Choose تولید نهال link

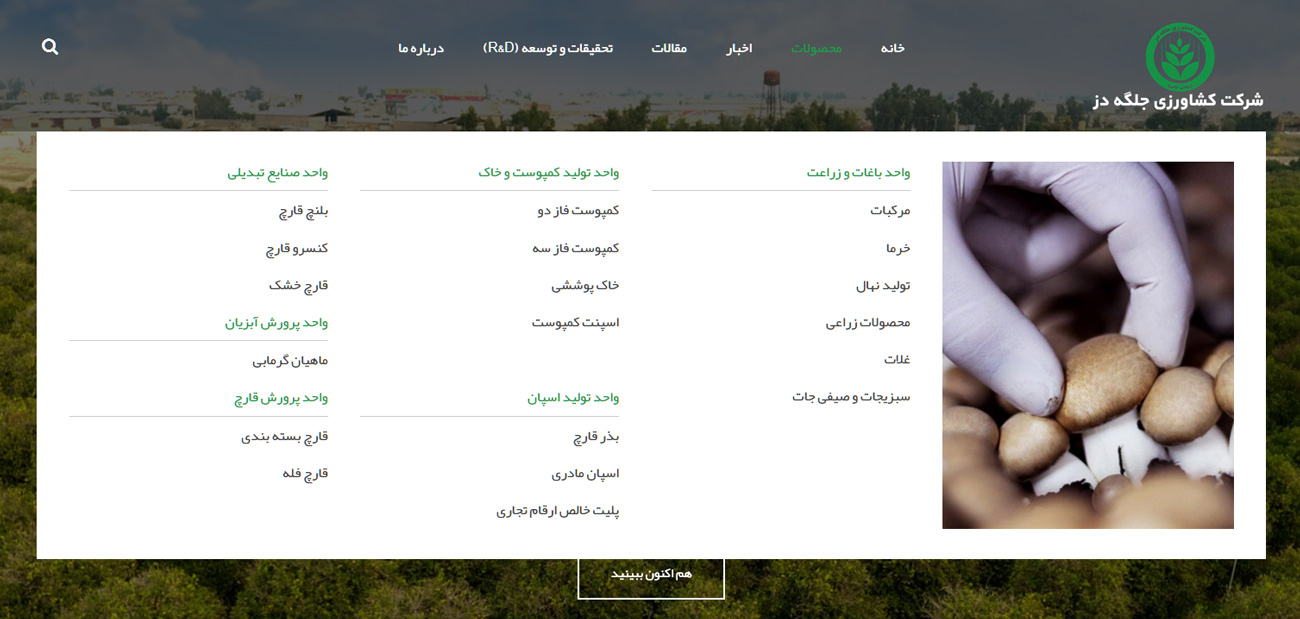click(883, 286)
